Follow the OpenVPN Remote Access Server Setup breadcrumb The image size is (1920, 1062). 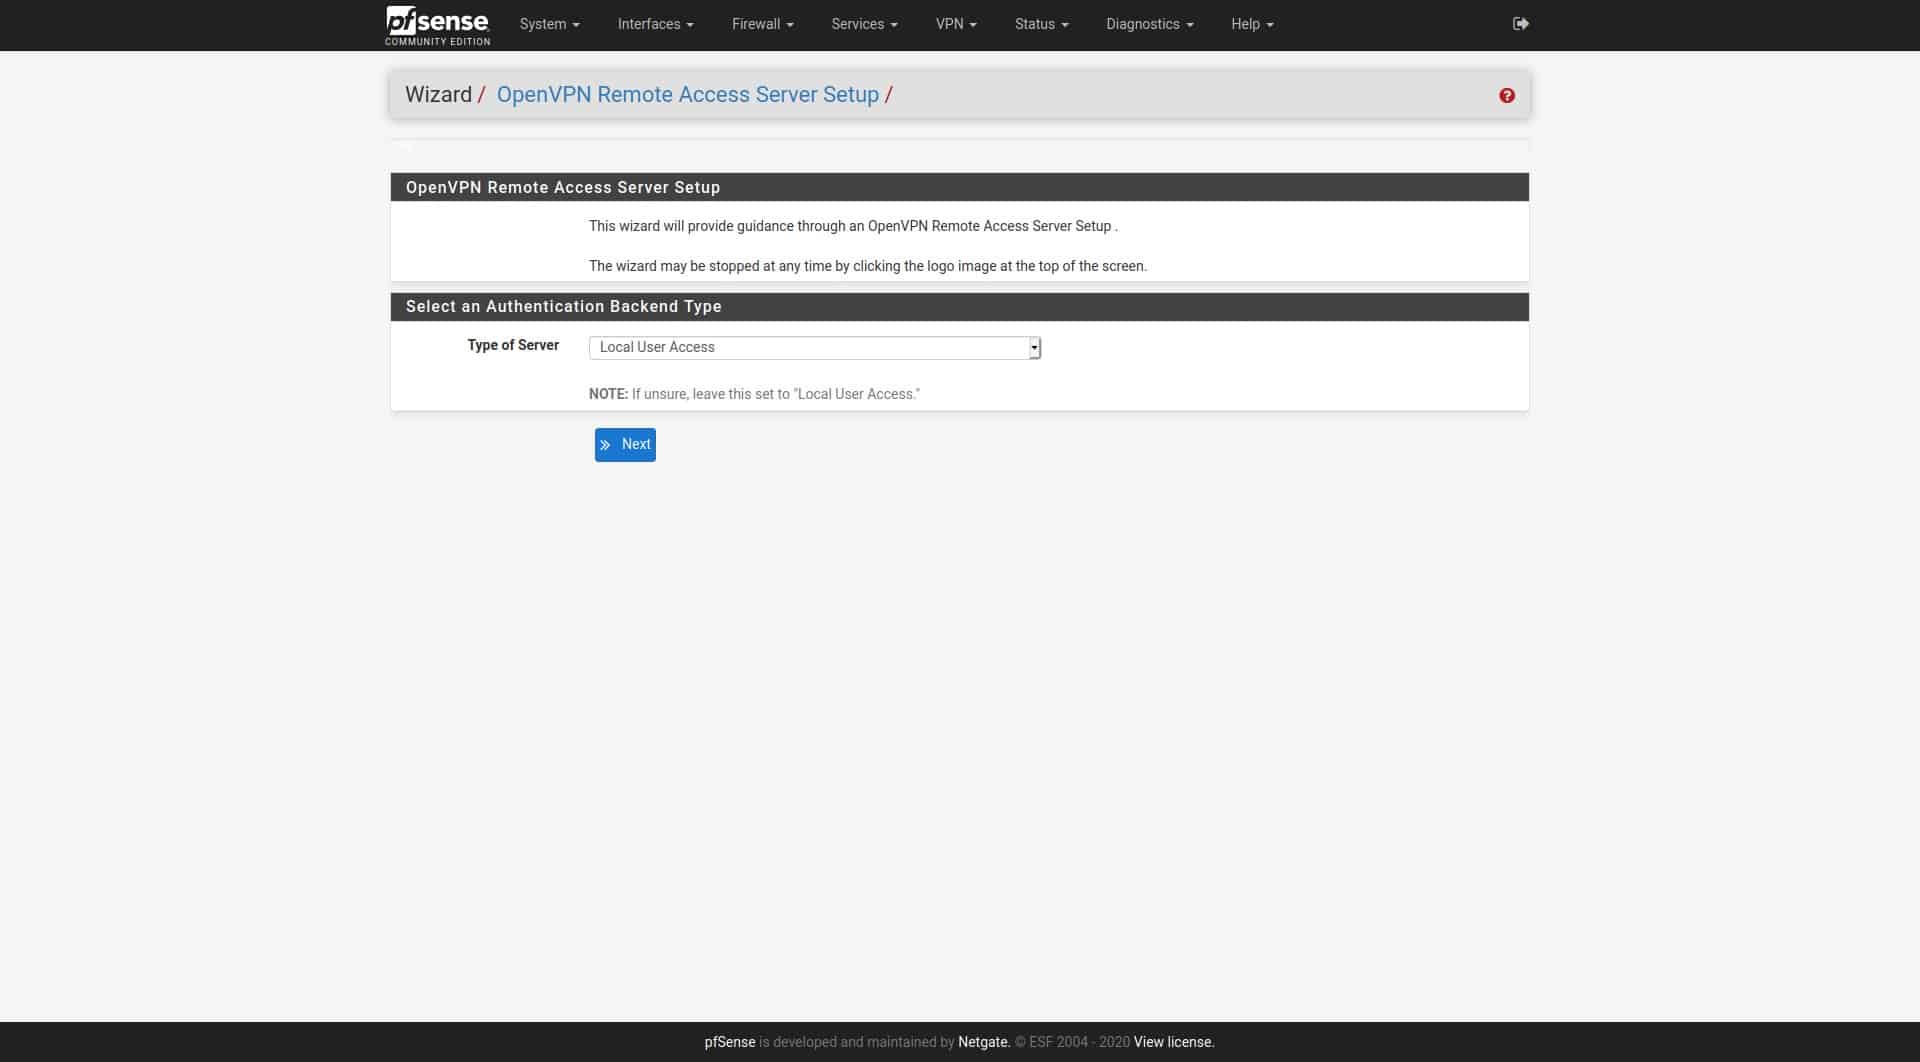click(688, 95)
